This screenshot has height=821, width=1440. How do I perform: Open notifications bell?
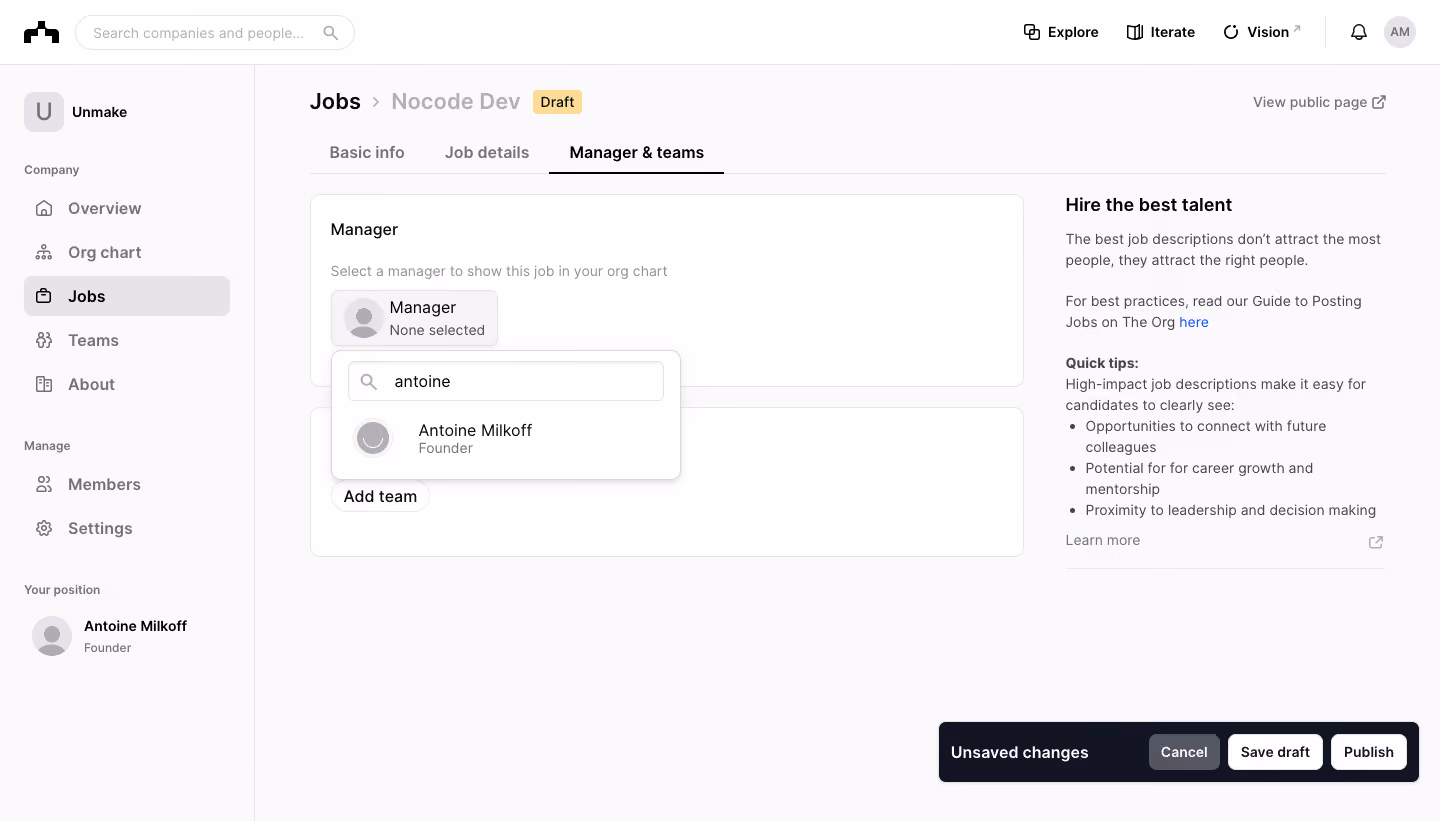point(1358,32)
